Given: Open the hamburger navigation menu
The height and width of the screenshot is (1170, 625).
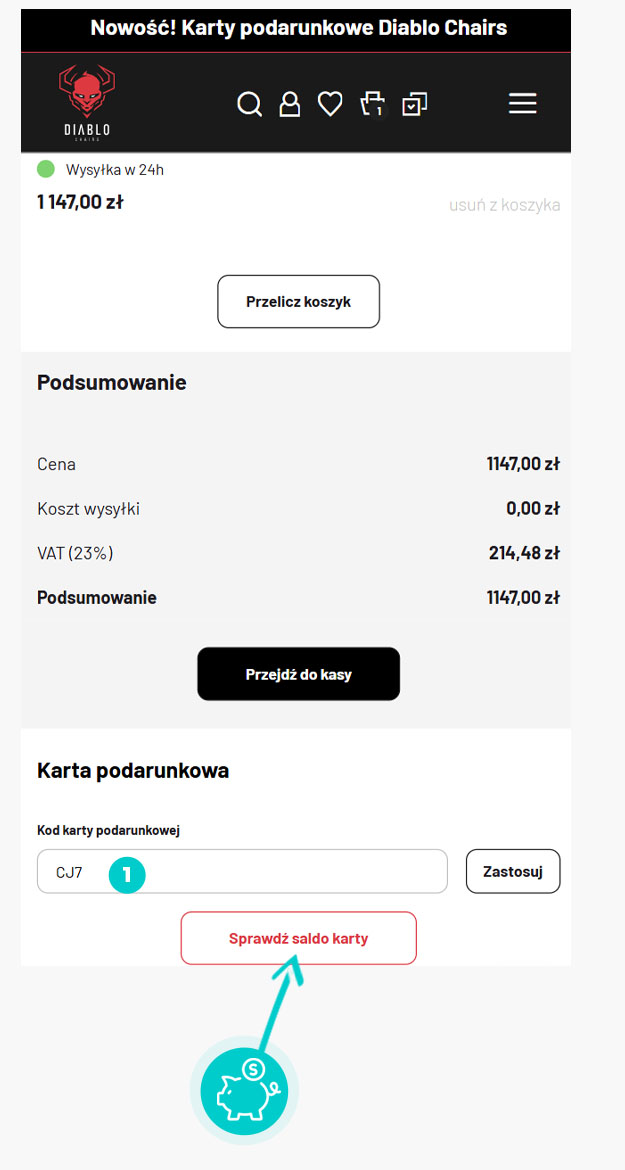Looking at the screenshot, I should point(522,103).
